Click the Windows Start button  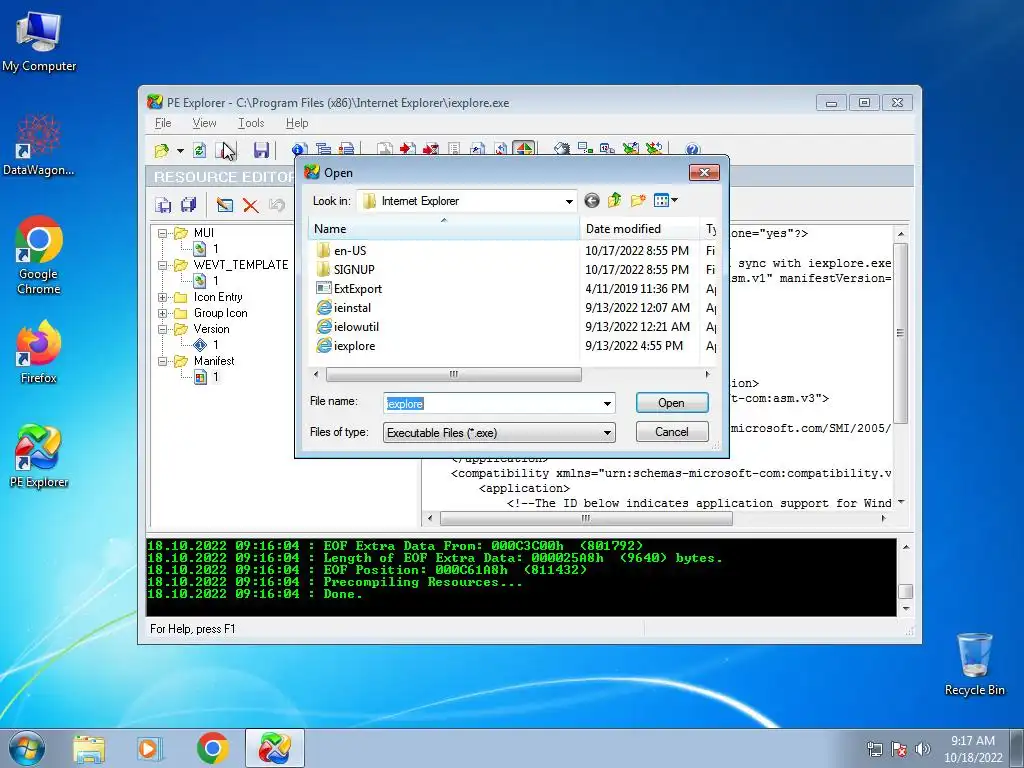(26, 748)
